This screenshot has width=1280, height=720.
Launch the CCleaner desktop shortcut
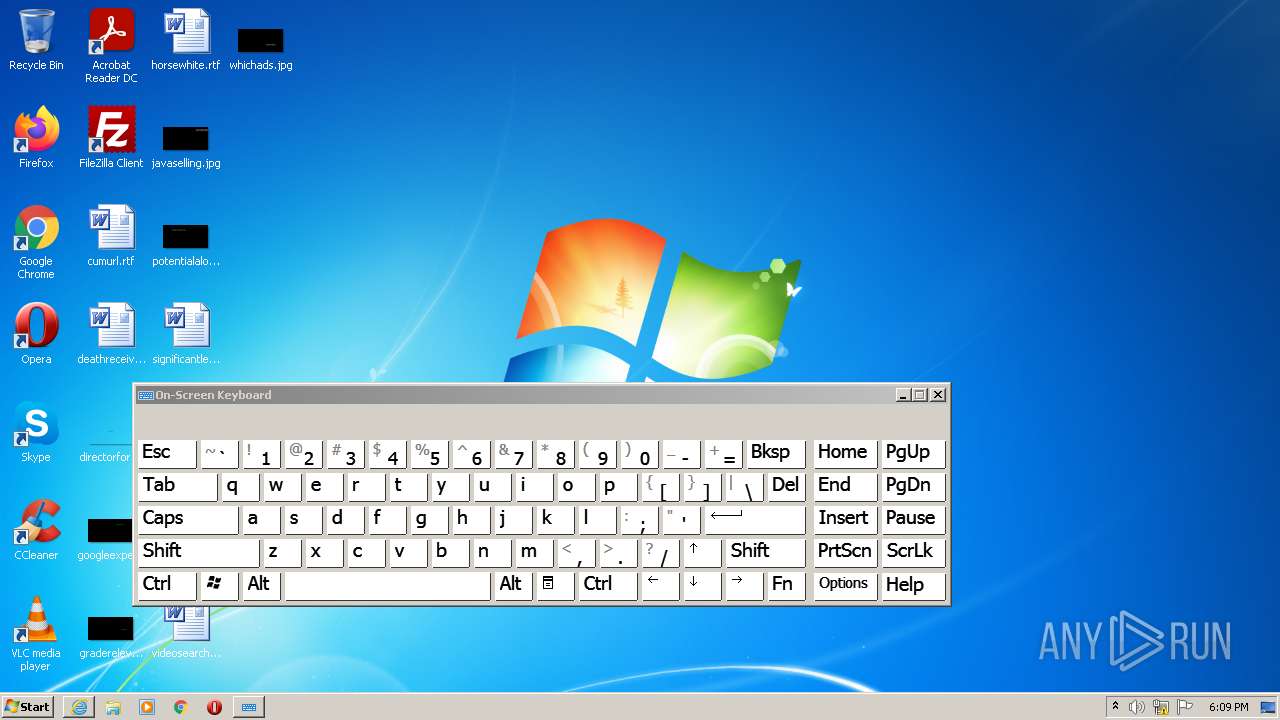(36, 530)
